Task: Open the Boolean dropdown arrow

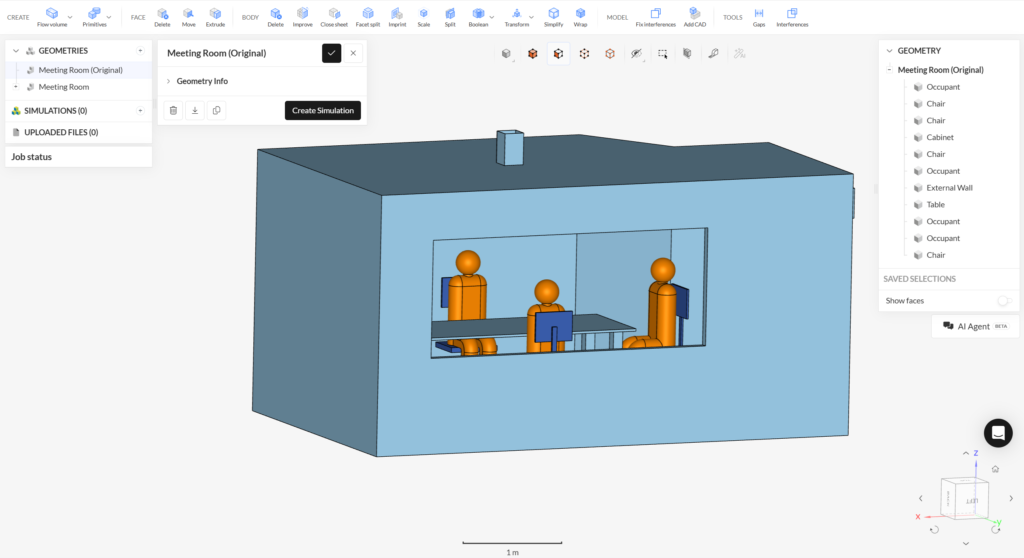Action: (492, 18)
